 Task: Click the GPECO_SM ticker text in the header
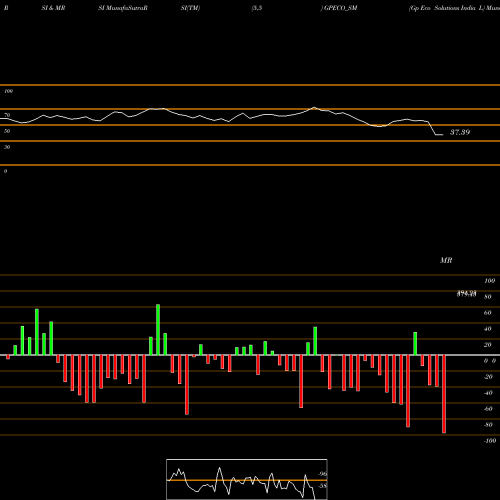(341, 8)
